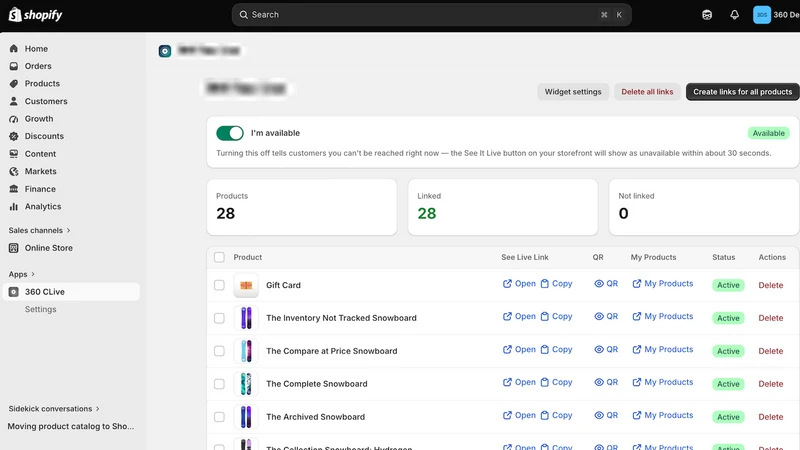Show QR for Gift Card

pos(606,284)
